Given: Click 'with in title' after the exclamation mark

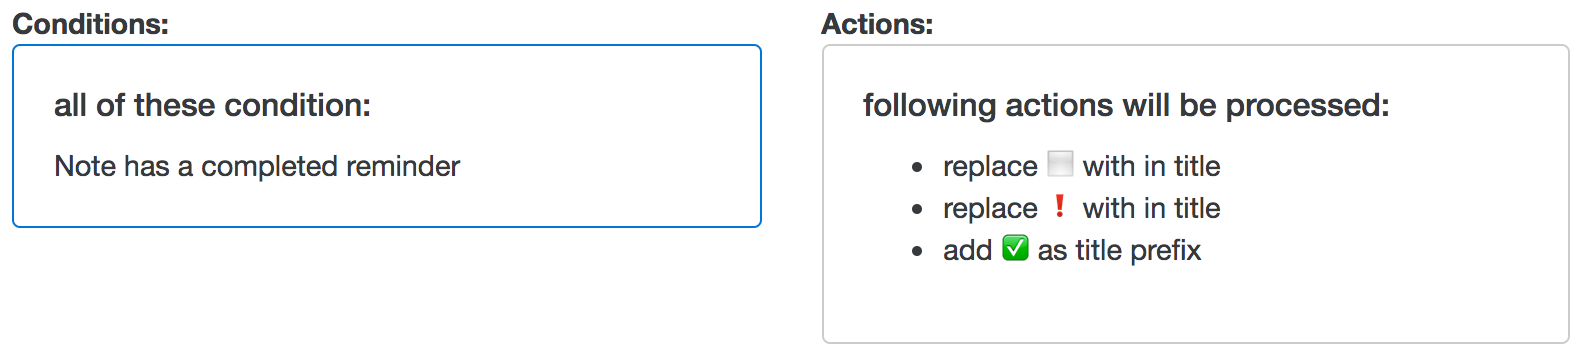Looking at the screenshot, I should [x=1151, y=208].
